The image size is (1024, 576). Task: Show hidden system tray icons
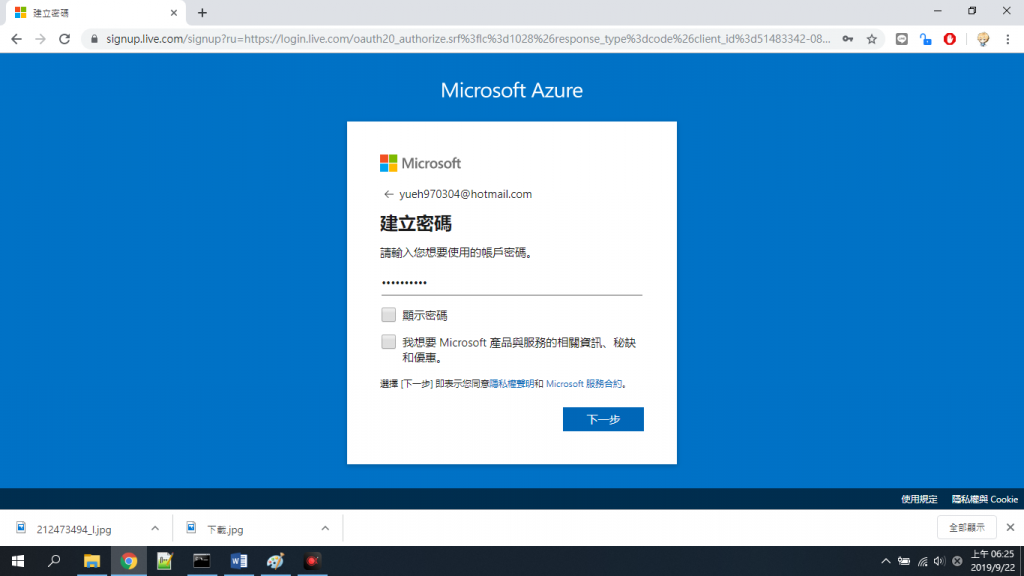click(886, 561)
